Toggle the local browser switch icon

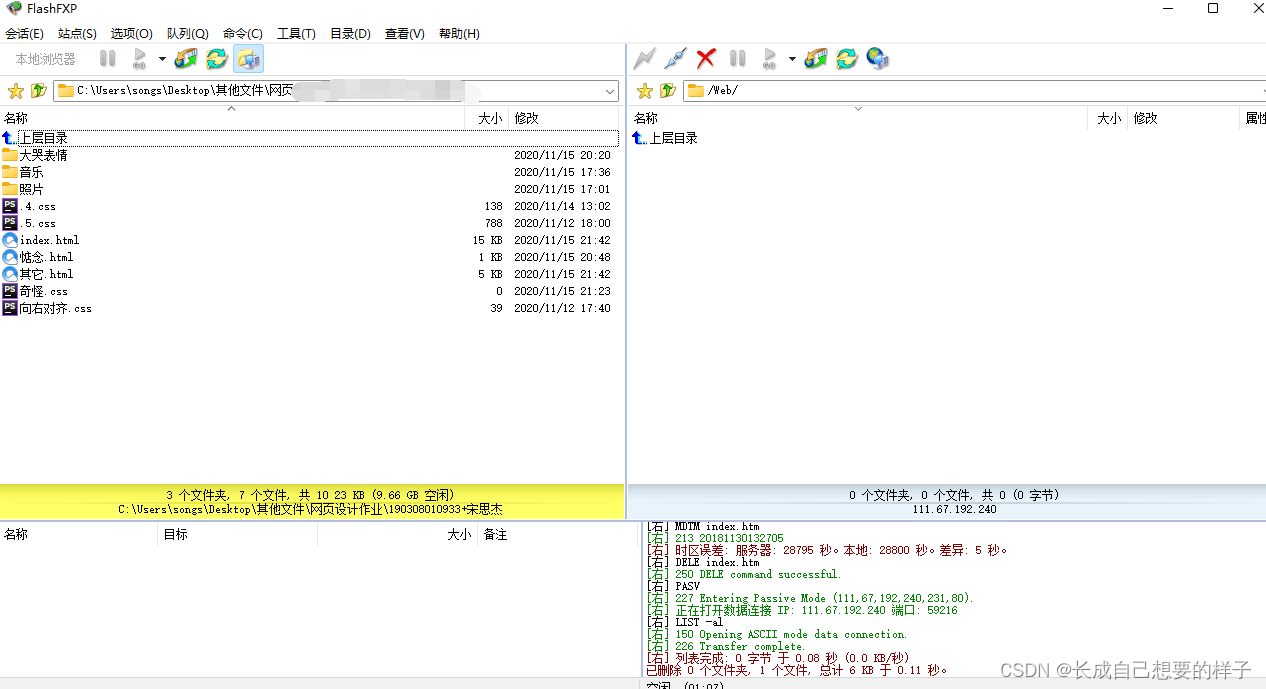tap(248, 59)
